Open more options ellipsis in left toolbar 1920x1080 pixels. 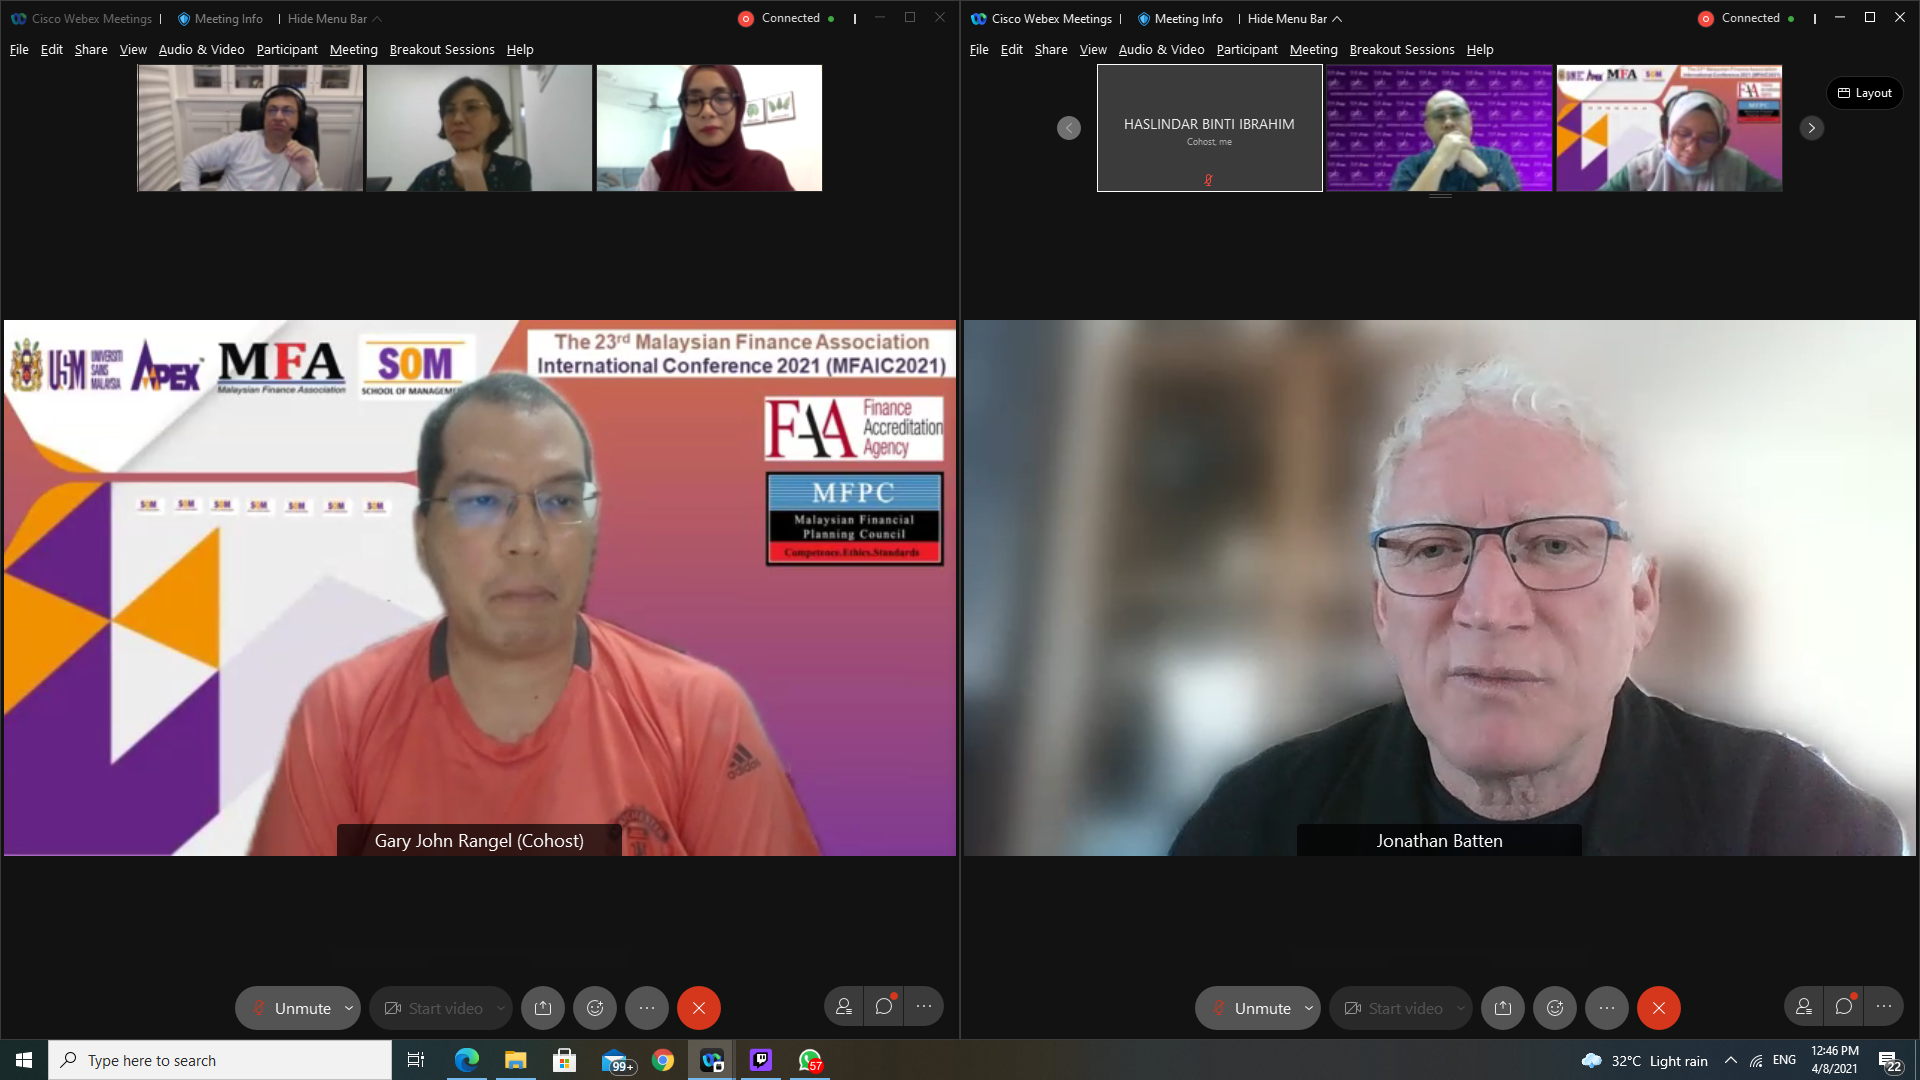(x=647, y=1008)
